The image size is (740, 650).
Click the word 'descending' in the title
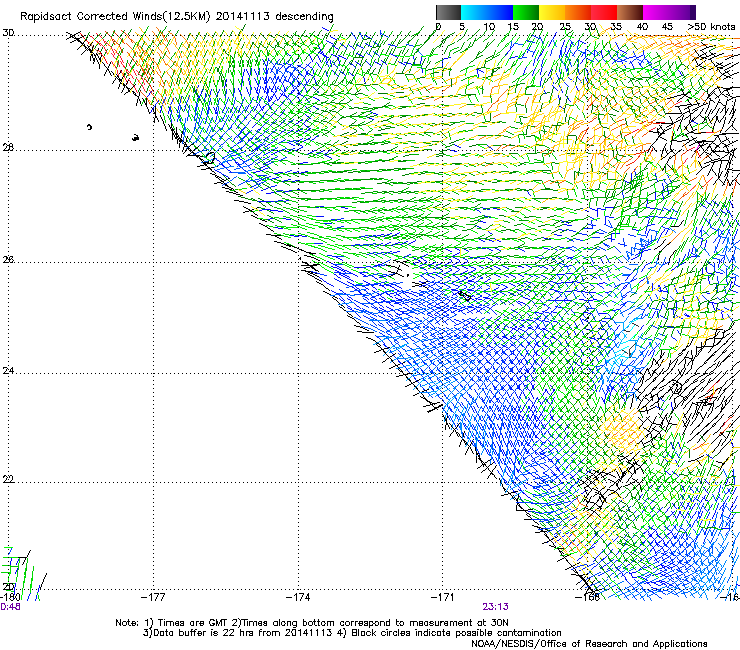pos(304,17)
